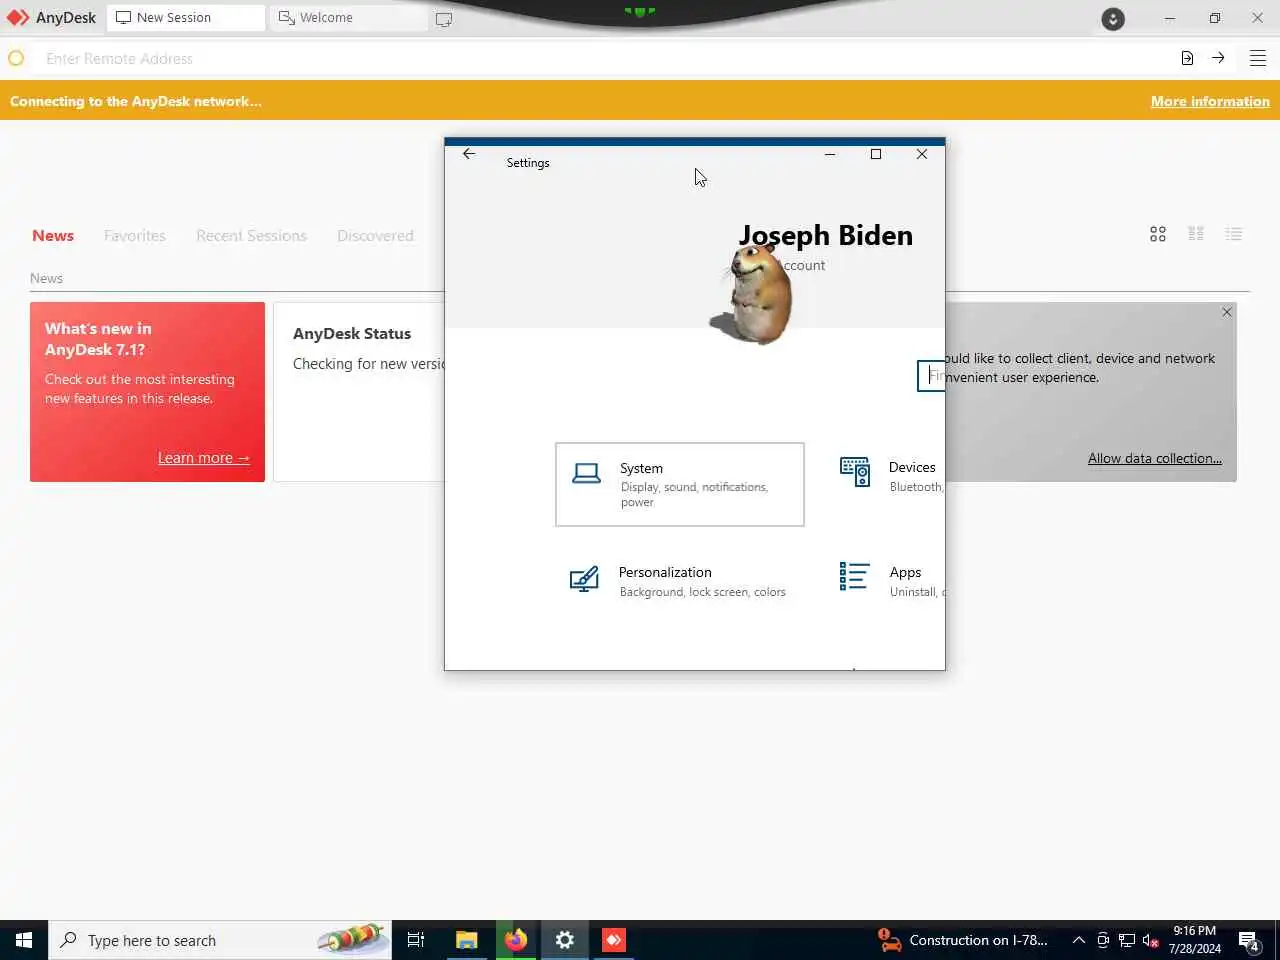Click the volume muted tray icon
The image size is (1280, 960).
1151,940
